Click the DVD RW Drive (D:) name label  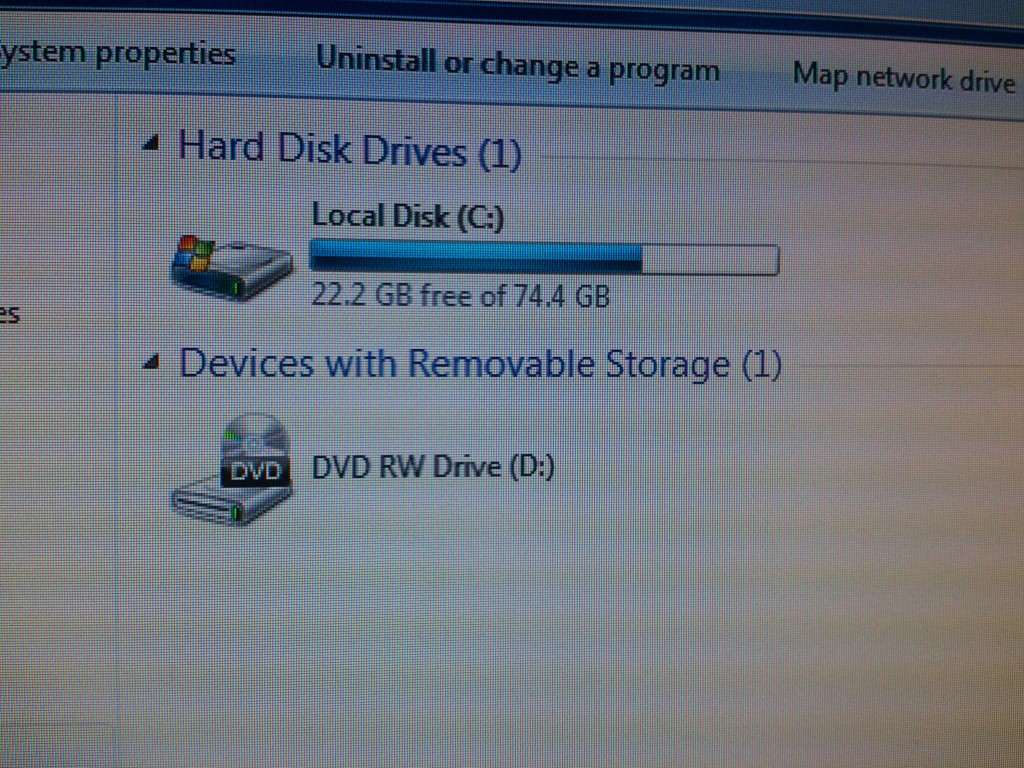433,468
